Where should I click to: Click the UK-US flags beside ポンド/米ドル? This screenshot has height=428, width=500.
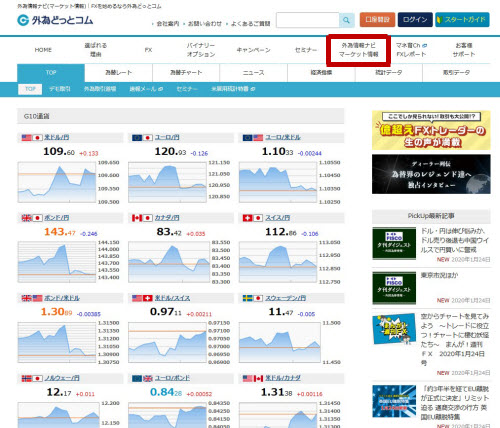(32, 298)
